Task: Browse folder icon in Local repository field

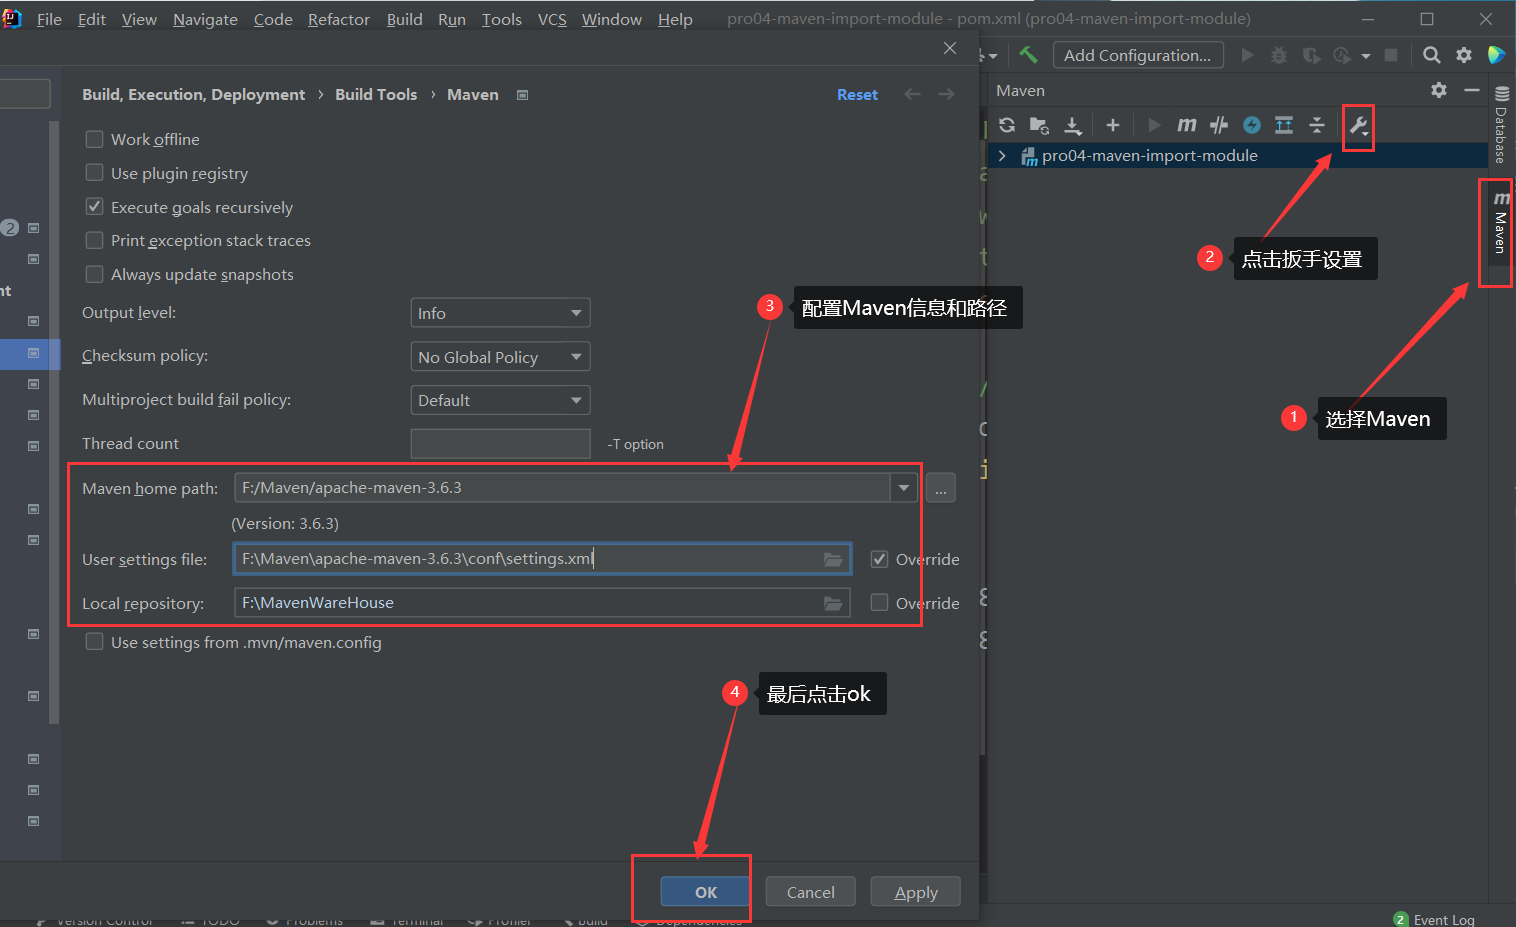Action: pyautogui.click(x=833, y=603)
